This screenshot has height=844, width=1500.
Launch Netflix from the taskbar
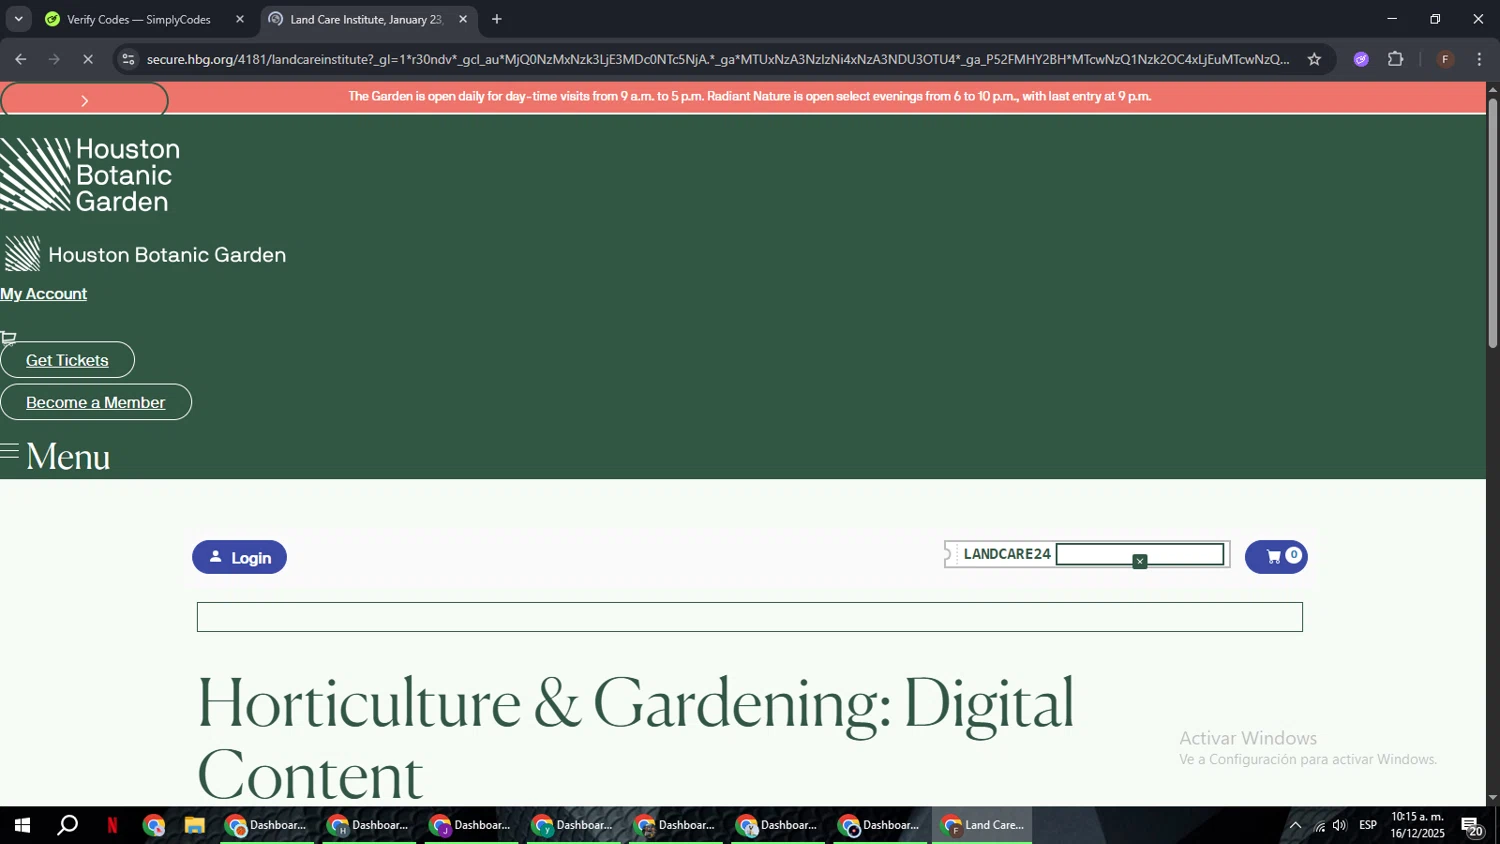112,826
